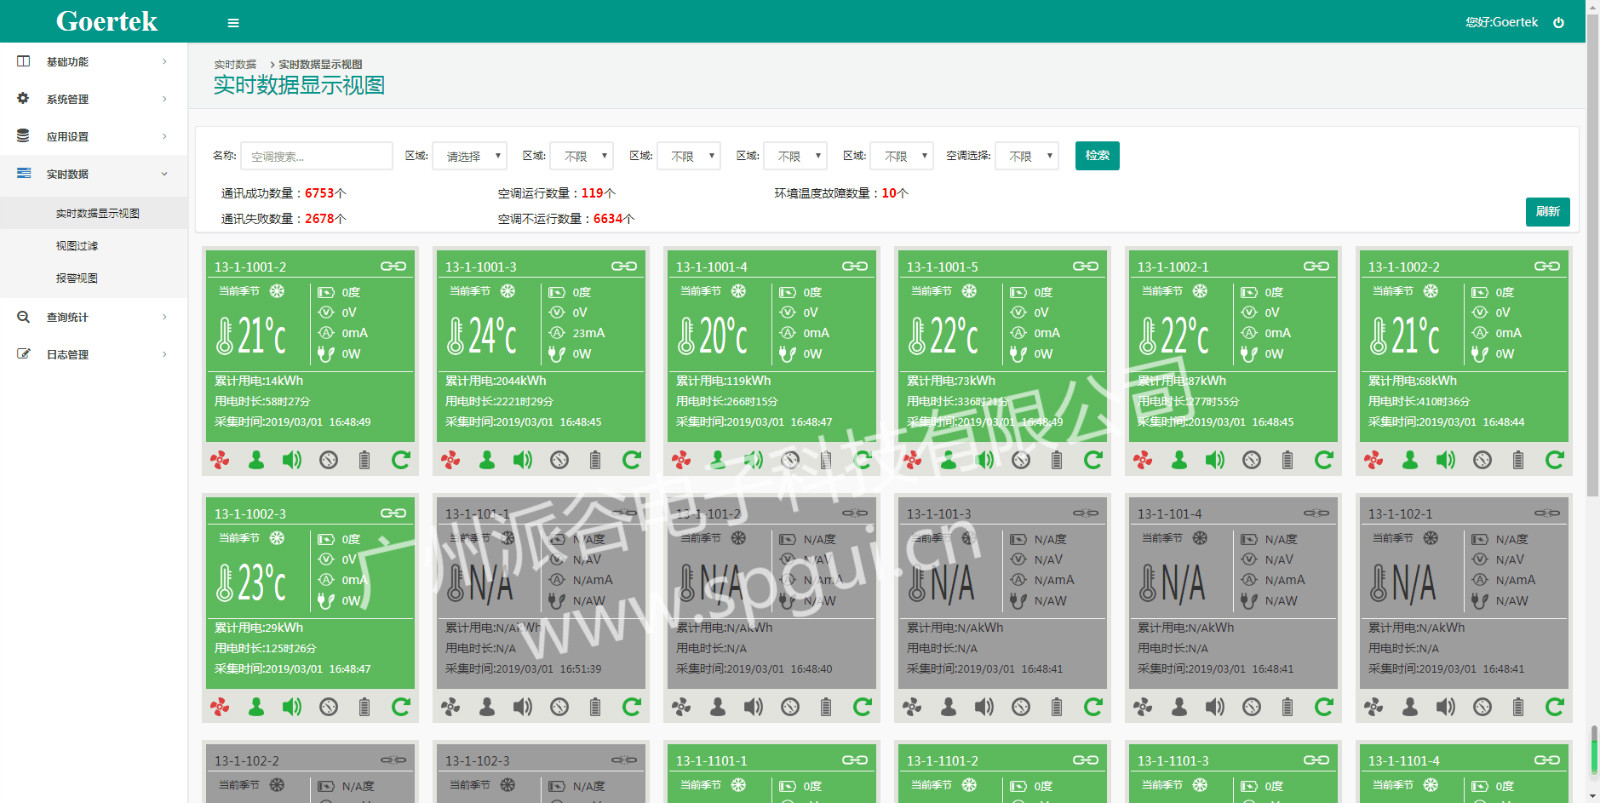Click the power icon in the top header

pyautogui.click(x=1558, y=23)
